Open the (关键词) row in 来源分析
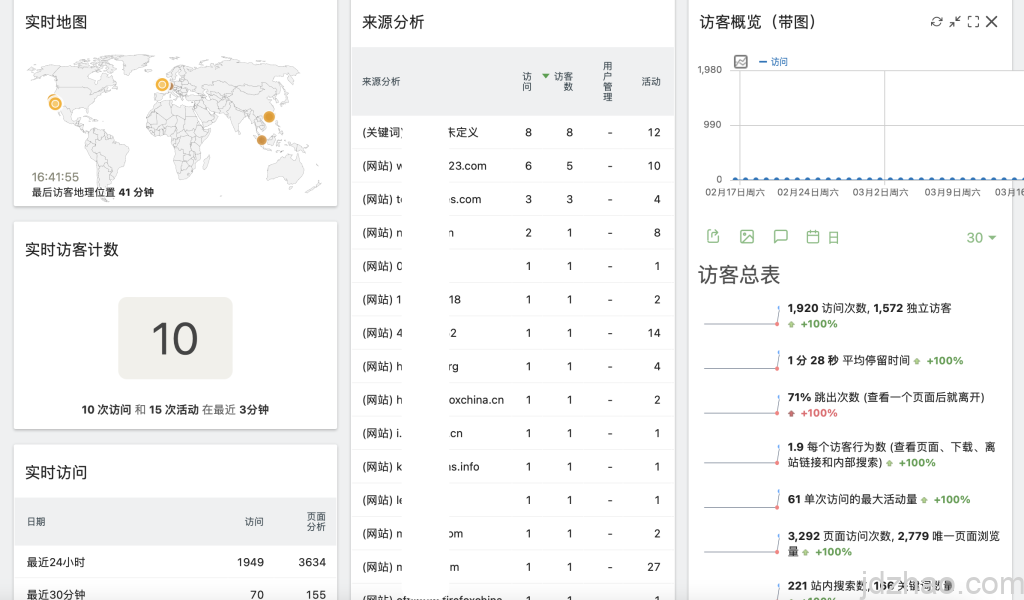The height and width of the screenshot is (600, 1024). coord(420,132)
